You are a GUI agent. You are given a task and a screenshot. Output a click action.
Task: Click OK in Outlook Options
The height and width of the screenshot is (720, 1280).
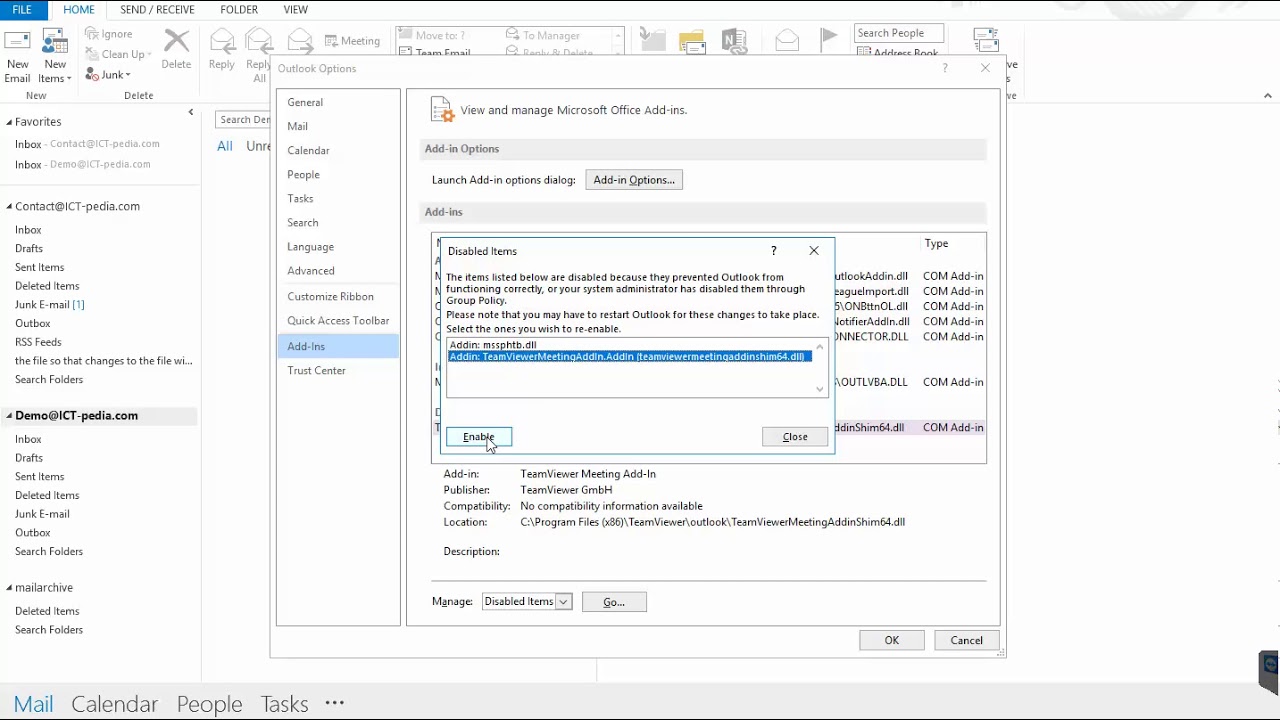click(892, 641)
